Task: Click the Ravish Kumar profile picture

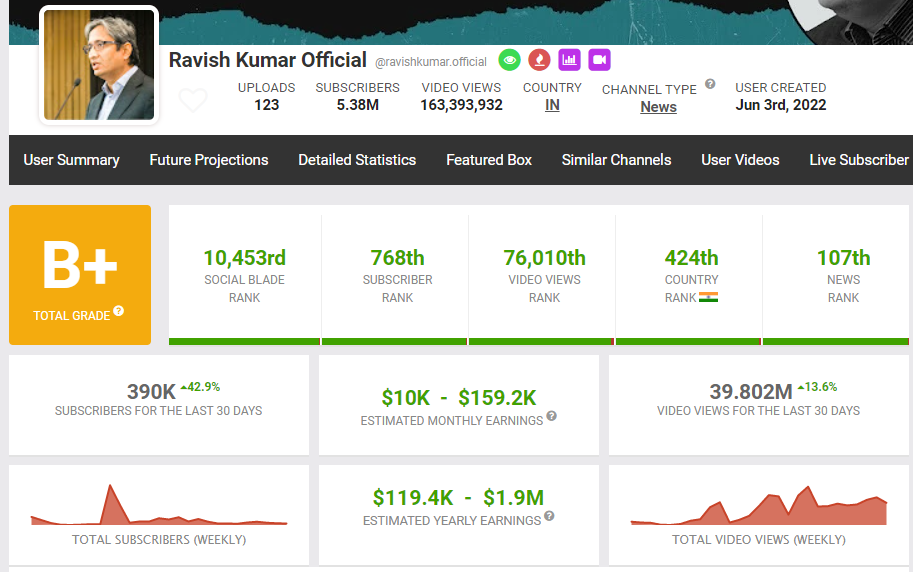Action: (99, 65)
